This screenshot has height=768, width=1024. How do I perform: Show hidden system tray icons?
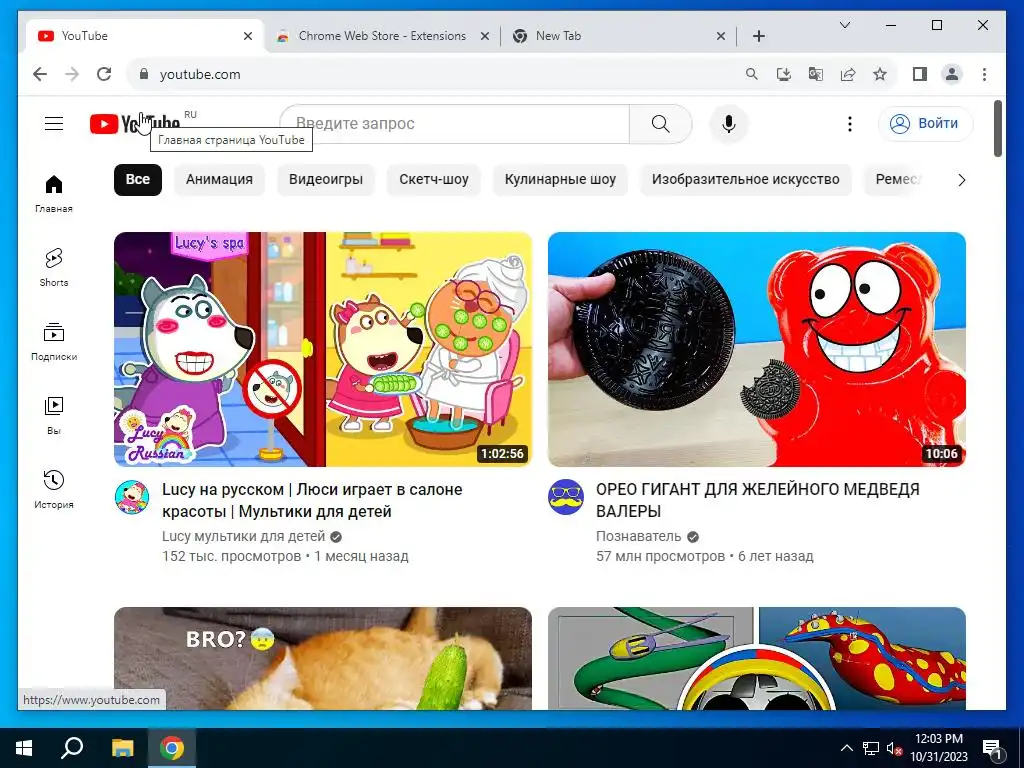tap(846, 748)
